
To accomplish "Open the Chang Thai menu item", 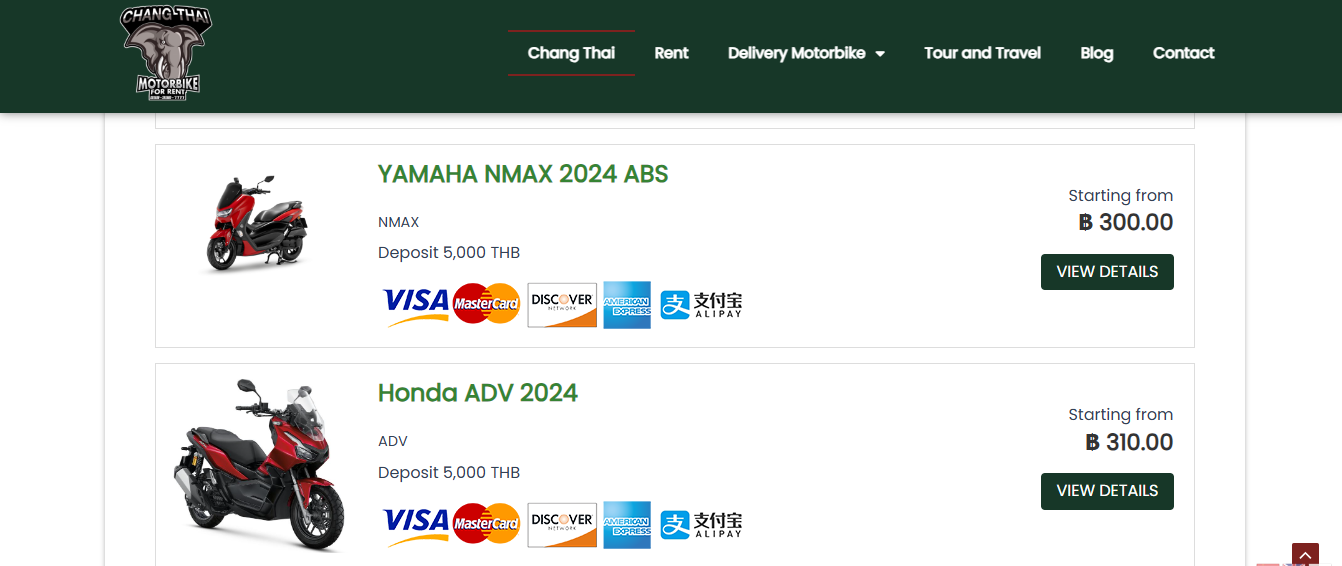I will click(x=571, y=53).
